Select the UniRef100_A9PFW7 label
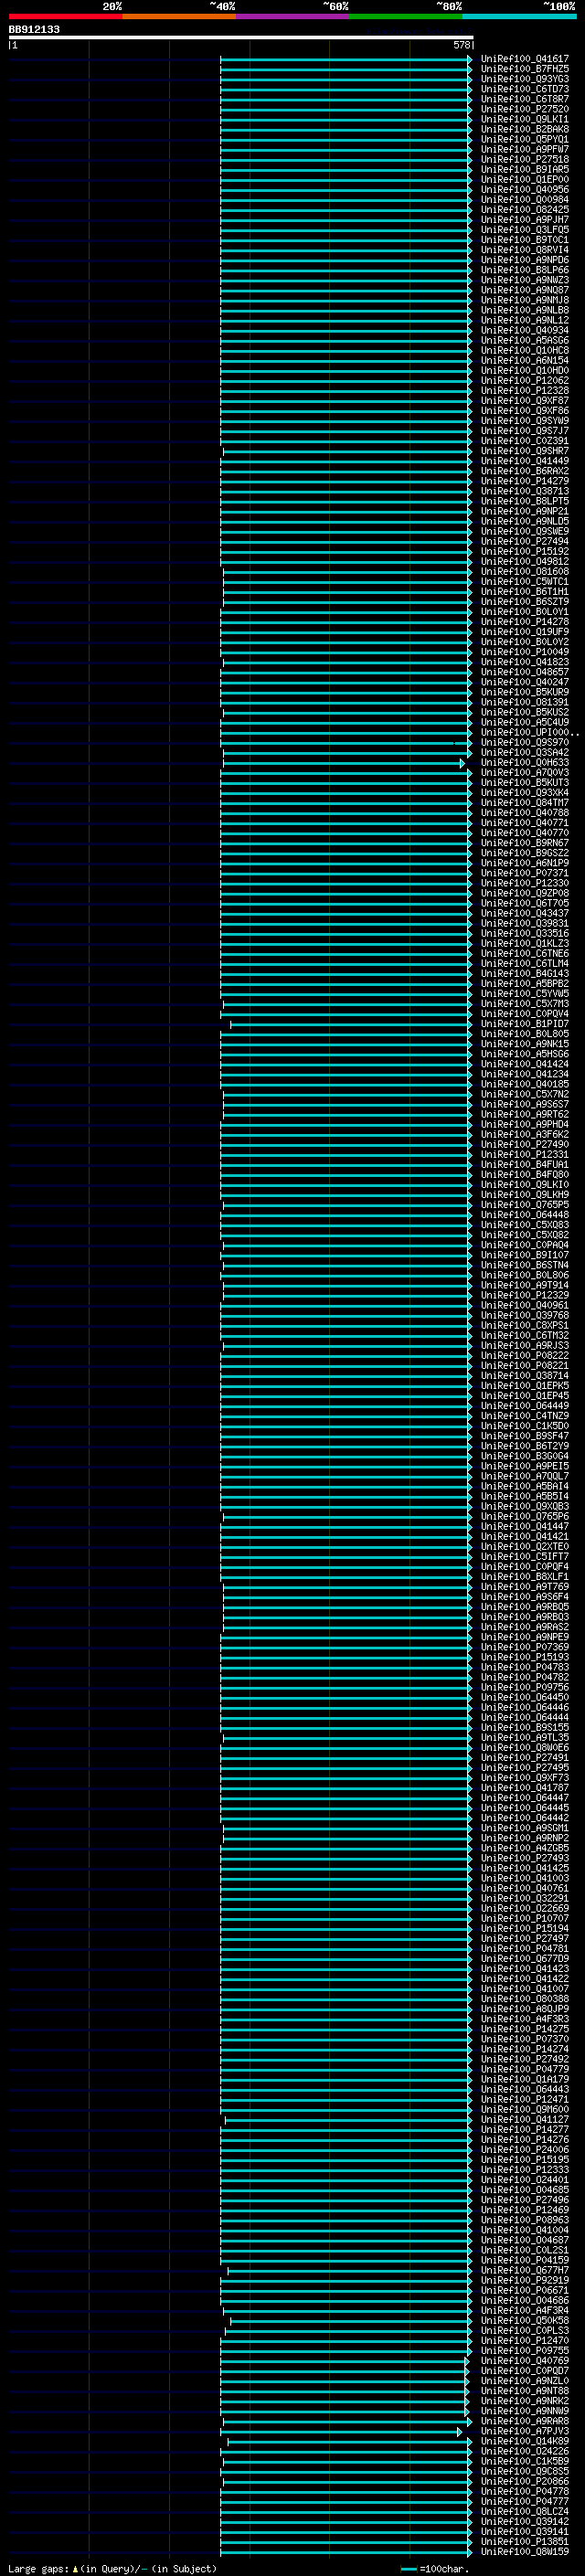Viewport: 585px width, 2576px height. [525, 149]
